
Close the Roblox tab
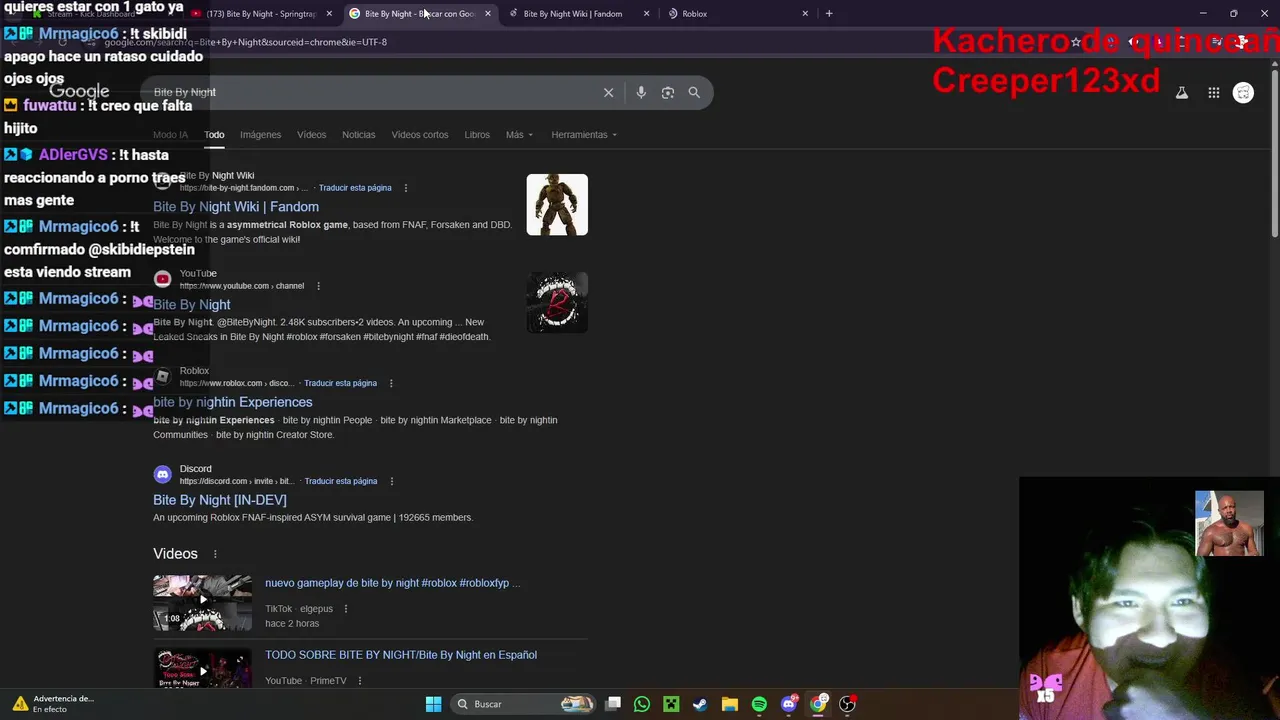click(805, 14)
